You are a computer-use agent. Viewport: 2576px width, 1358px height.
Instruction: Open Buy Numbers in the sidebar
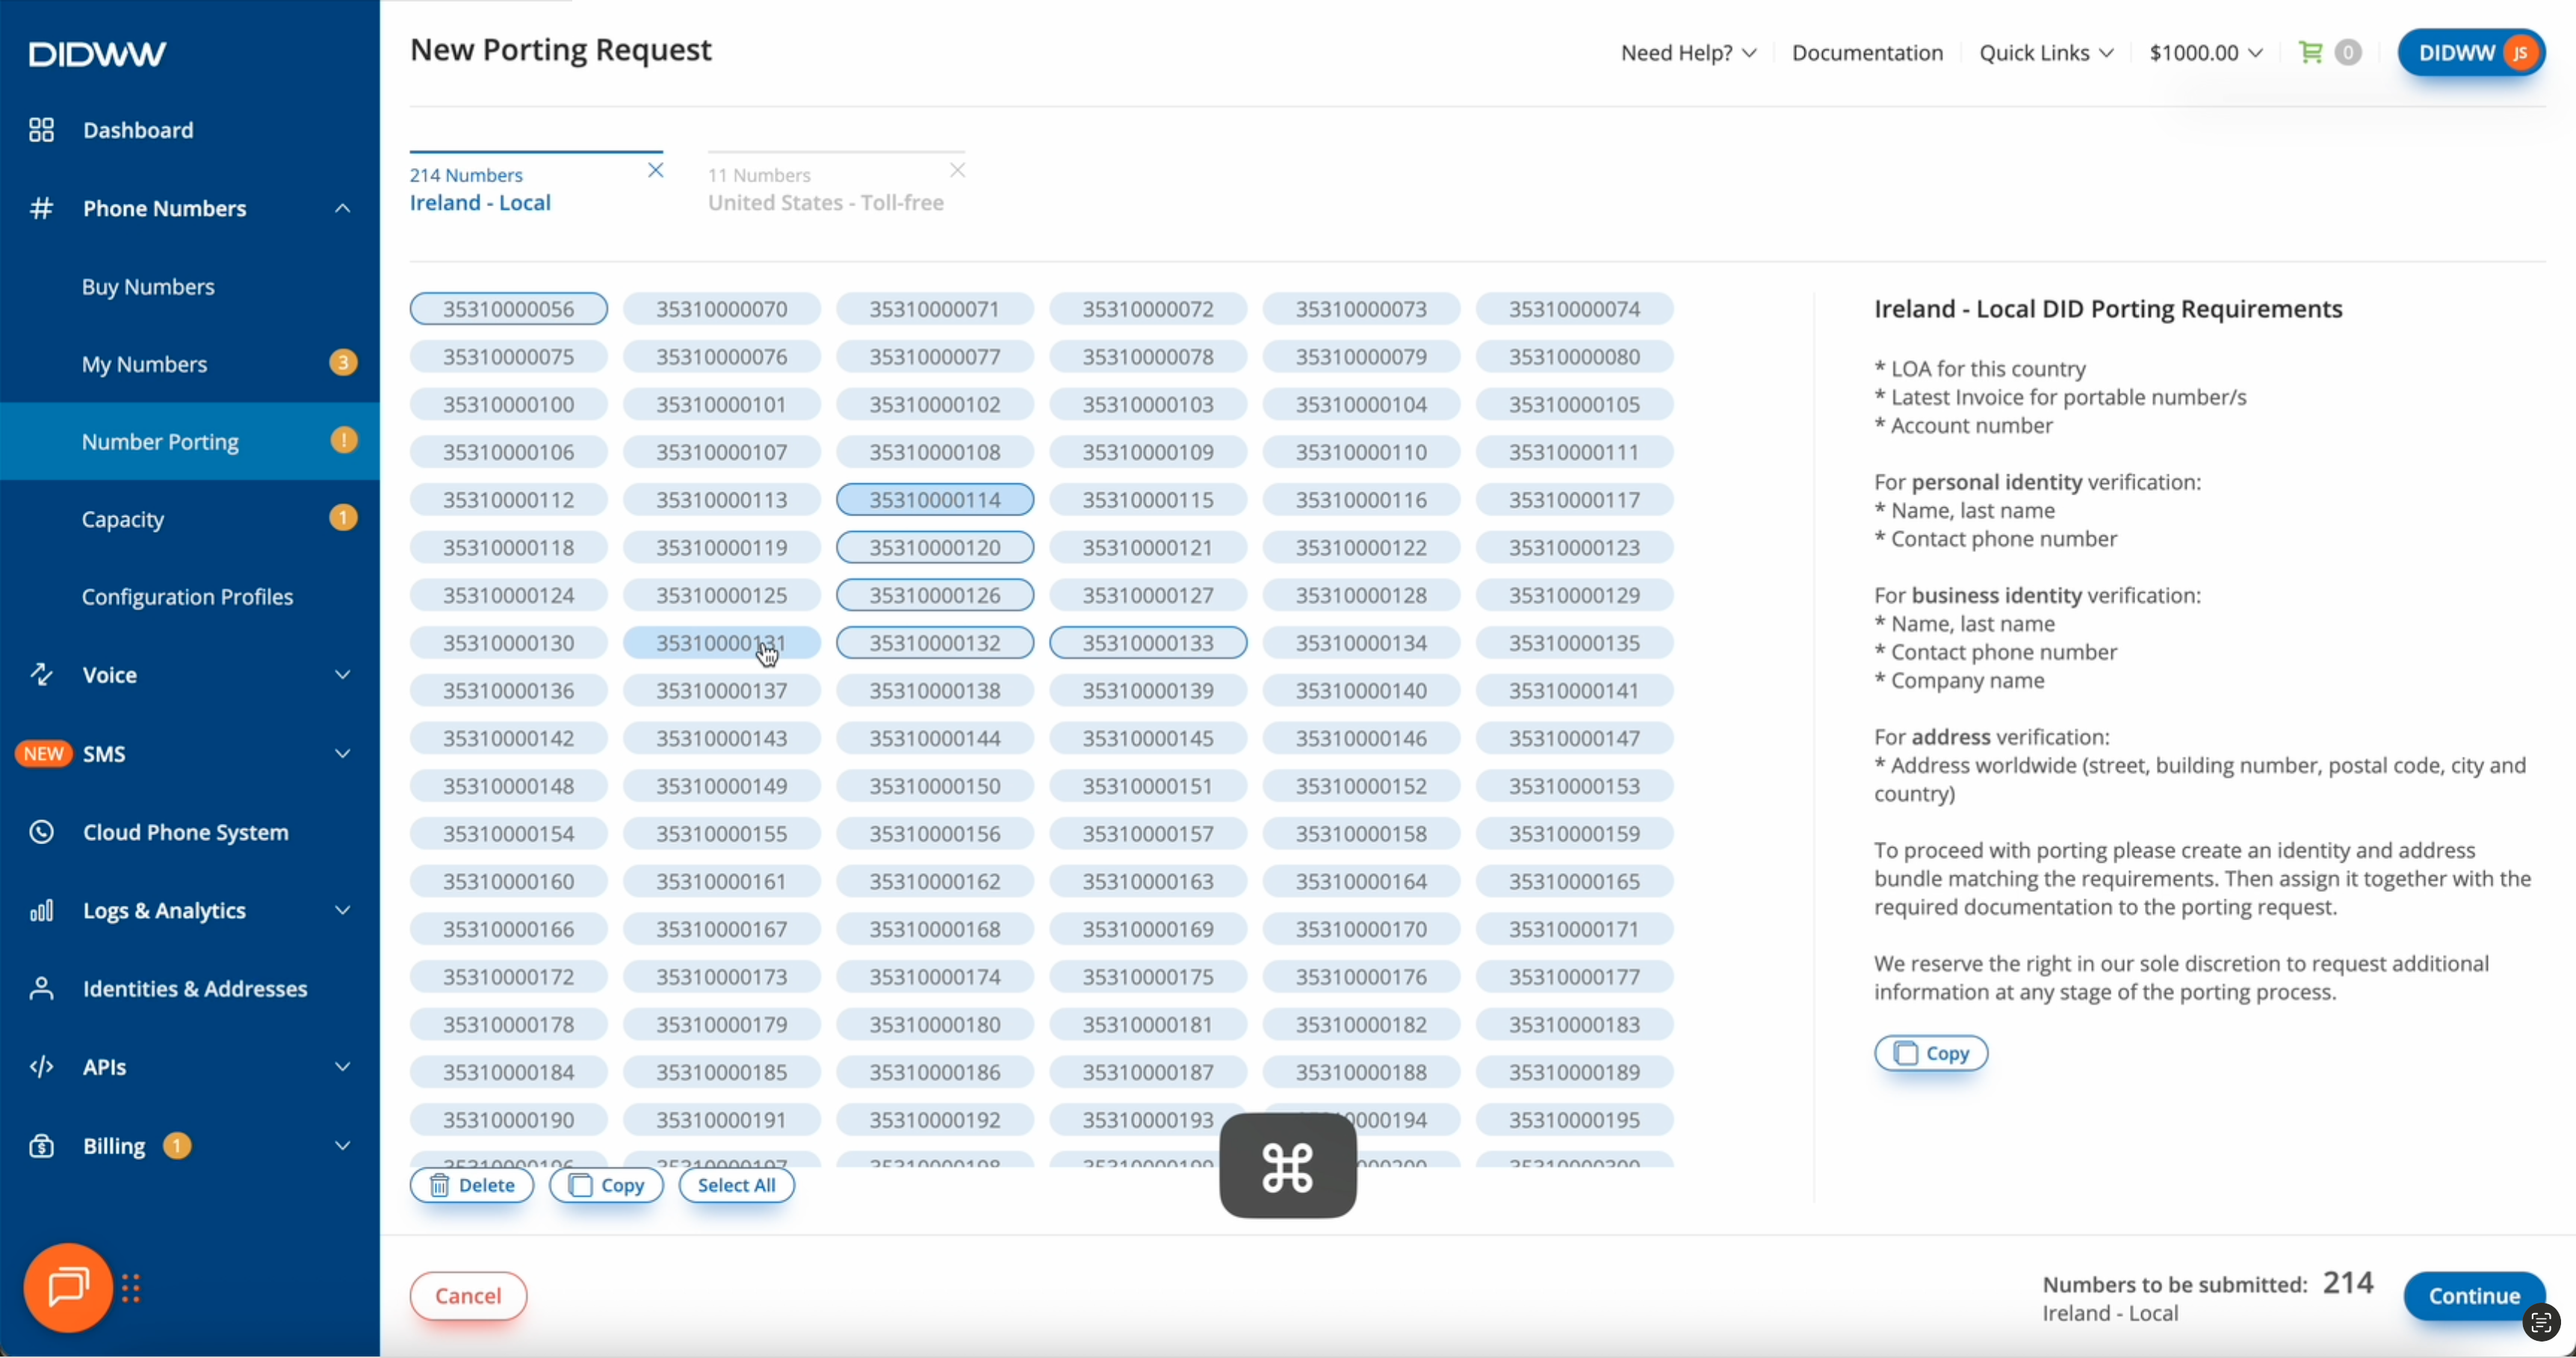click(148, 287)
